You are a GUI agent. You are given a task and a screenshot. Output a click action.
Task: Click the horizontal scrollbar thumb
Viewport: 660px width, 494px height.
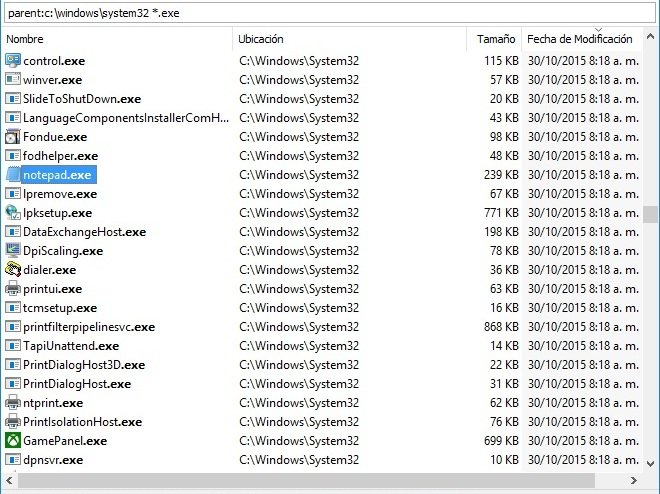point(306,480)
